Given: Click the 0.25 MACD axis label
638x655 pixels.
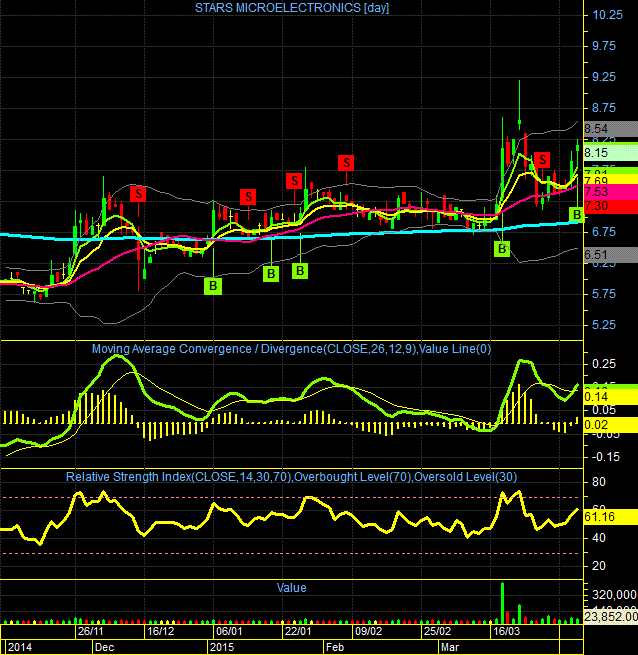Looking at the screenshot, I should pyautogui.click(x=604, y=364).
